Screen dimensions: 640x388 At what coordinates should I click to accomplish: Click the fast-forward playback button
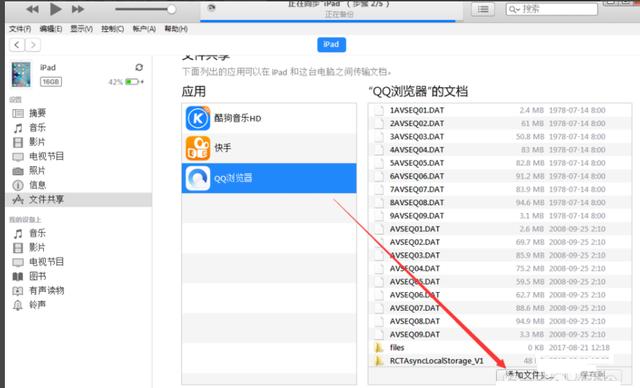pos(78,9)
